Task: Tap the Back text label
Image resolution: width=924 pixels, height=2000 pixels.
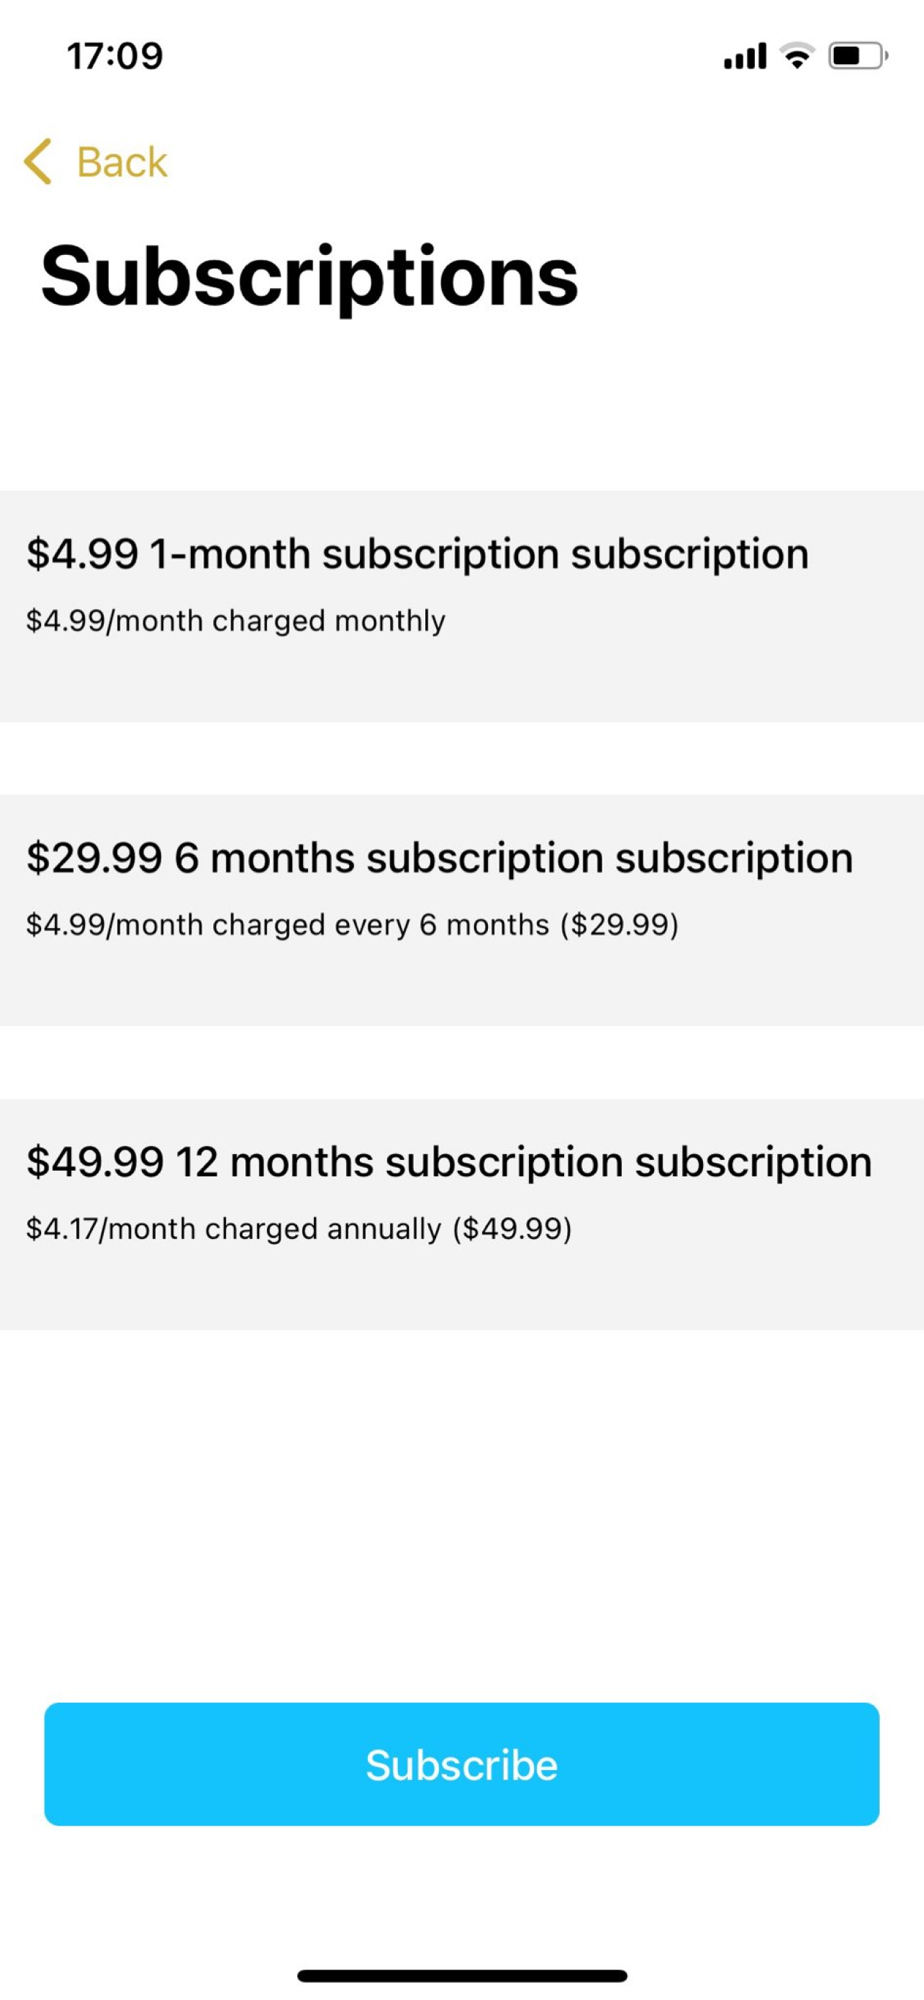Action: click(x=122, y=162)
